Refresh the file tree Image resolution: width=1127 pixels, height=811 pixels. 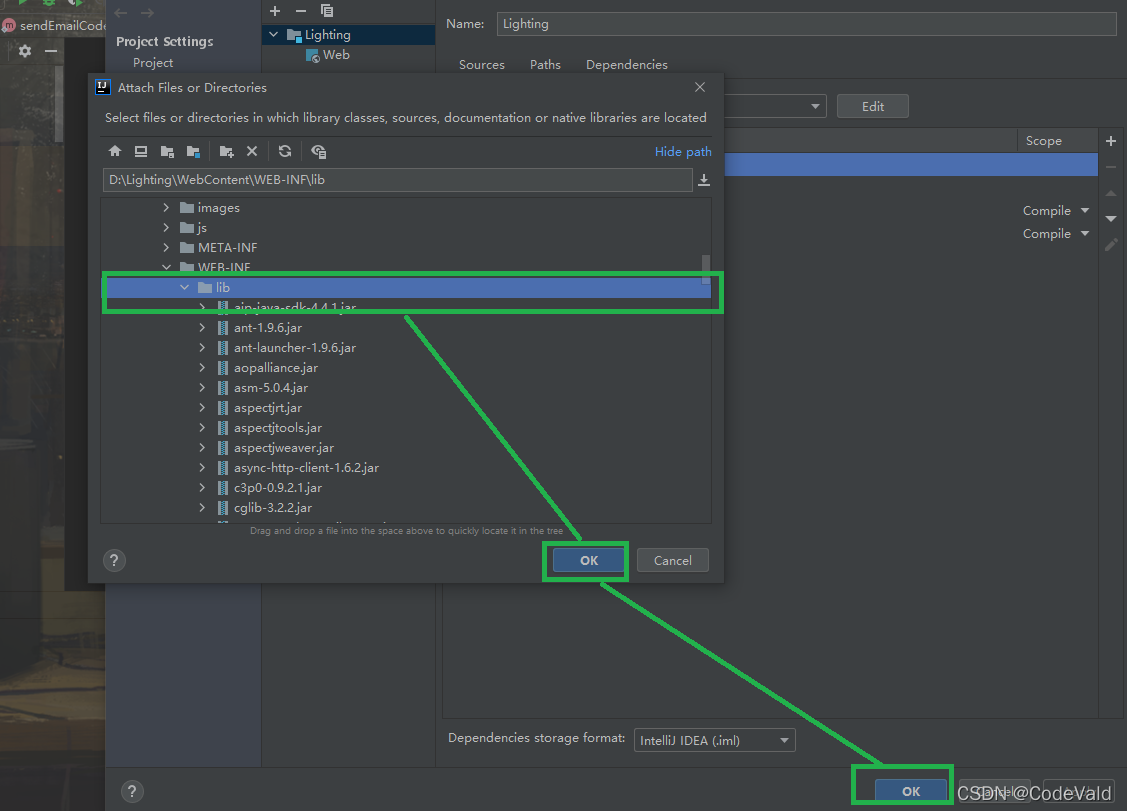click(285, 151)
